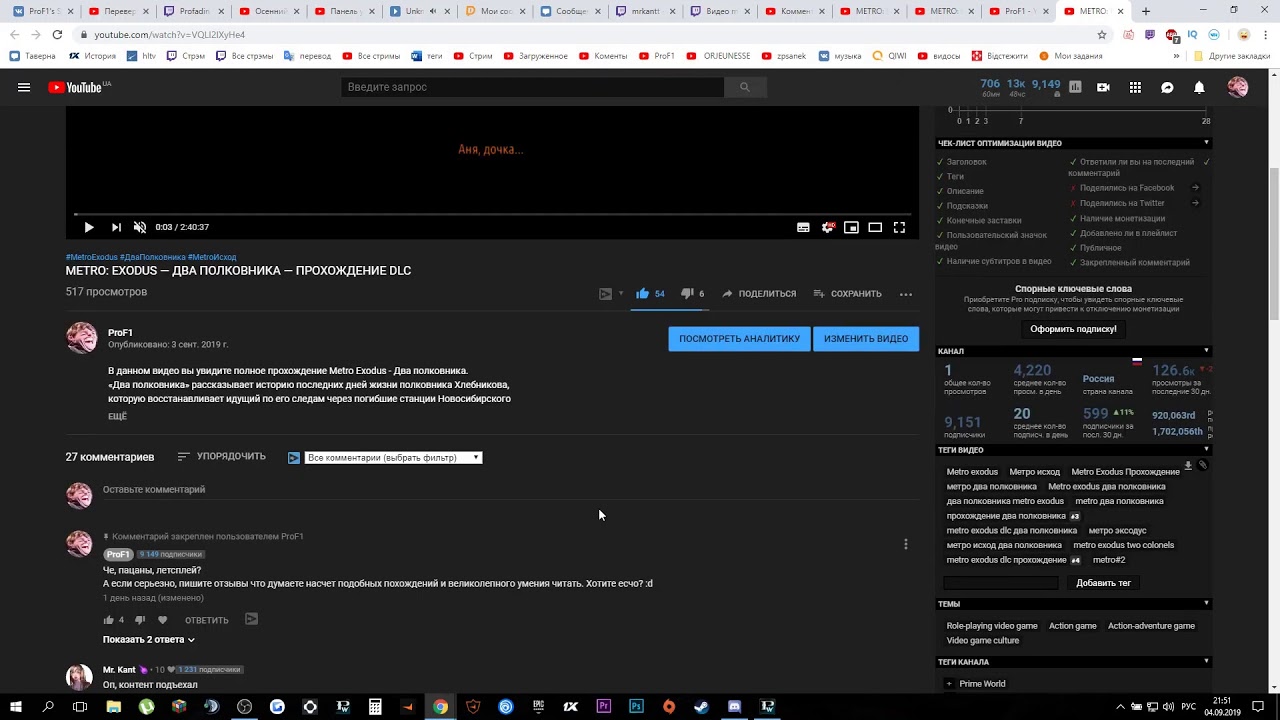Image resolution: width=1280 pixels, height=720 pixels.
Task: Open the messages share-bubble icon
Action: tap(1167, 87)
